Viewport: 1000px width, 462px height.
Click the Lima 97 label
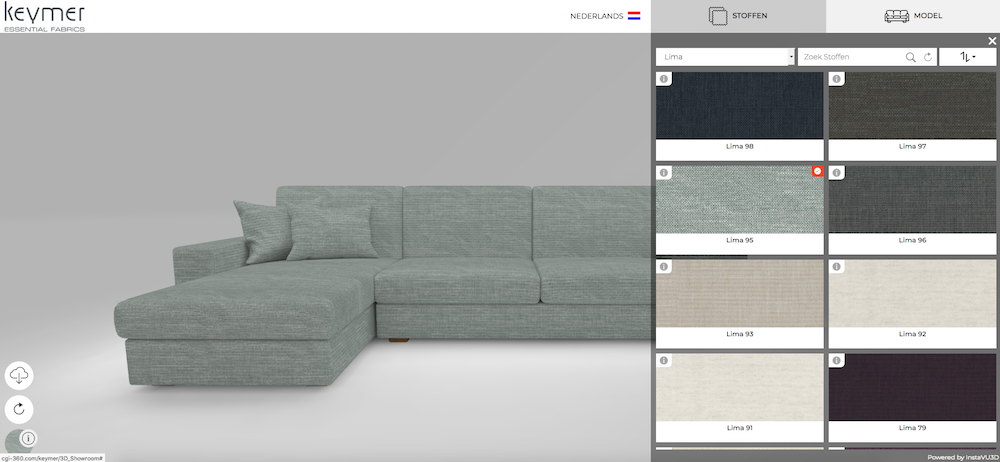click(x=912, y=146)
